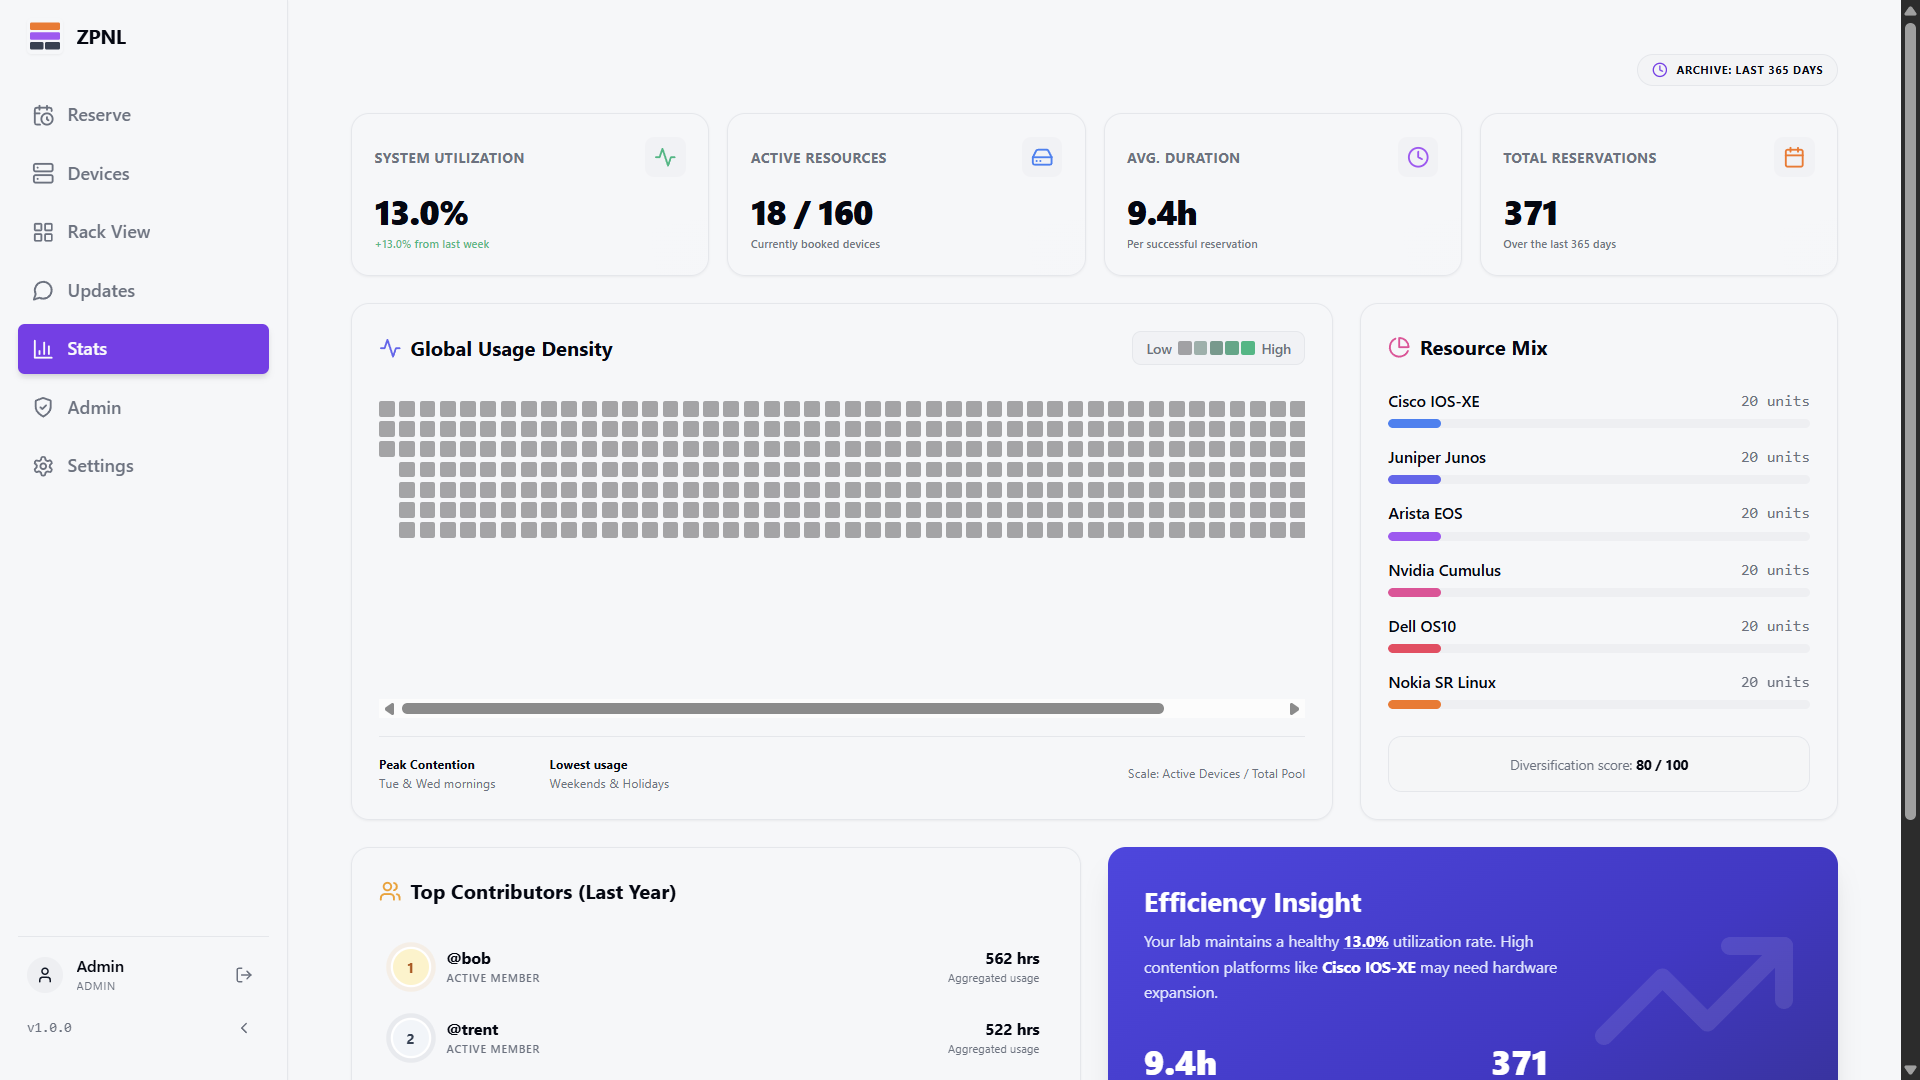
Task: Click the clock icon on Avg. Duration card
Action: tap(1417, 157)
